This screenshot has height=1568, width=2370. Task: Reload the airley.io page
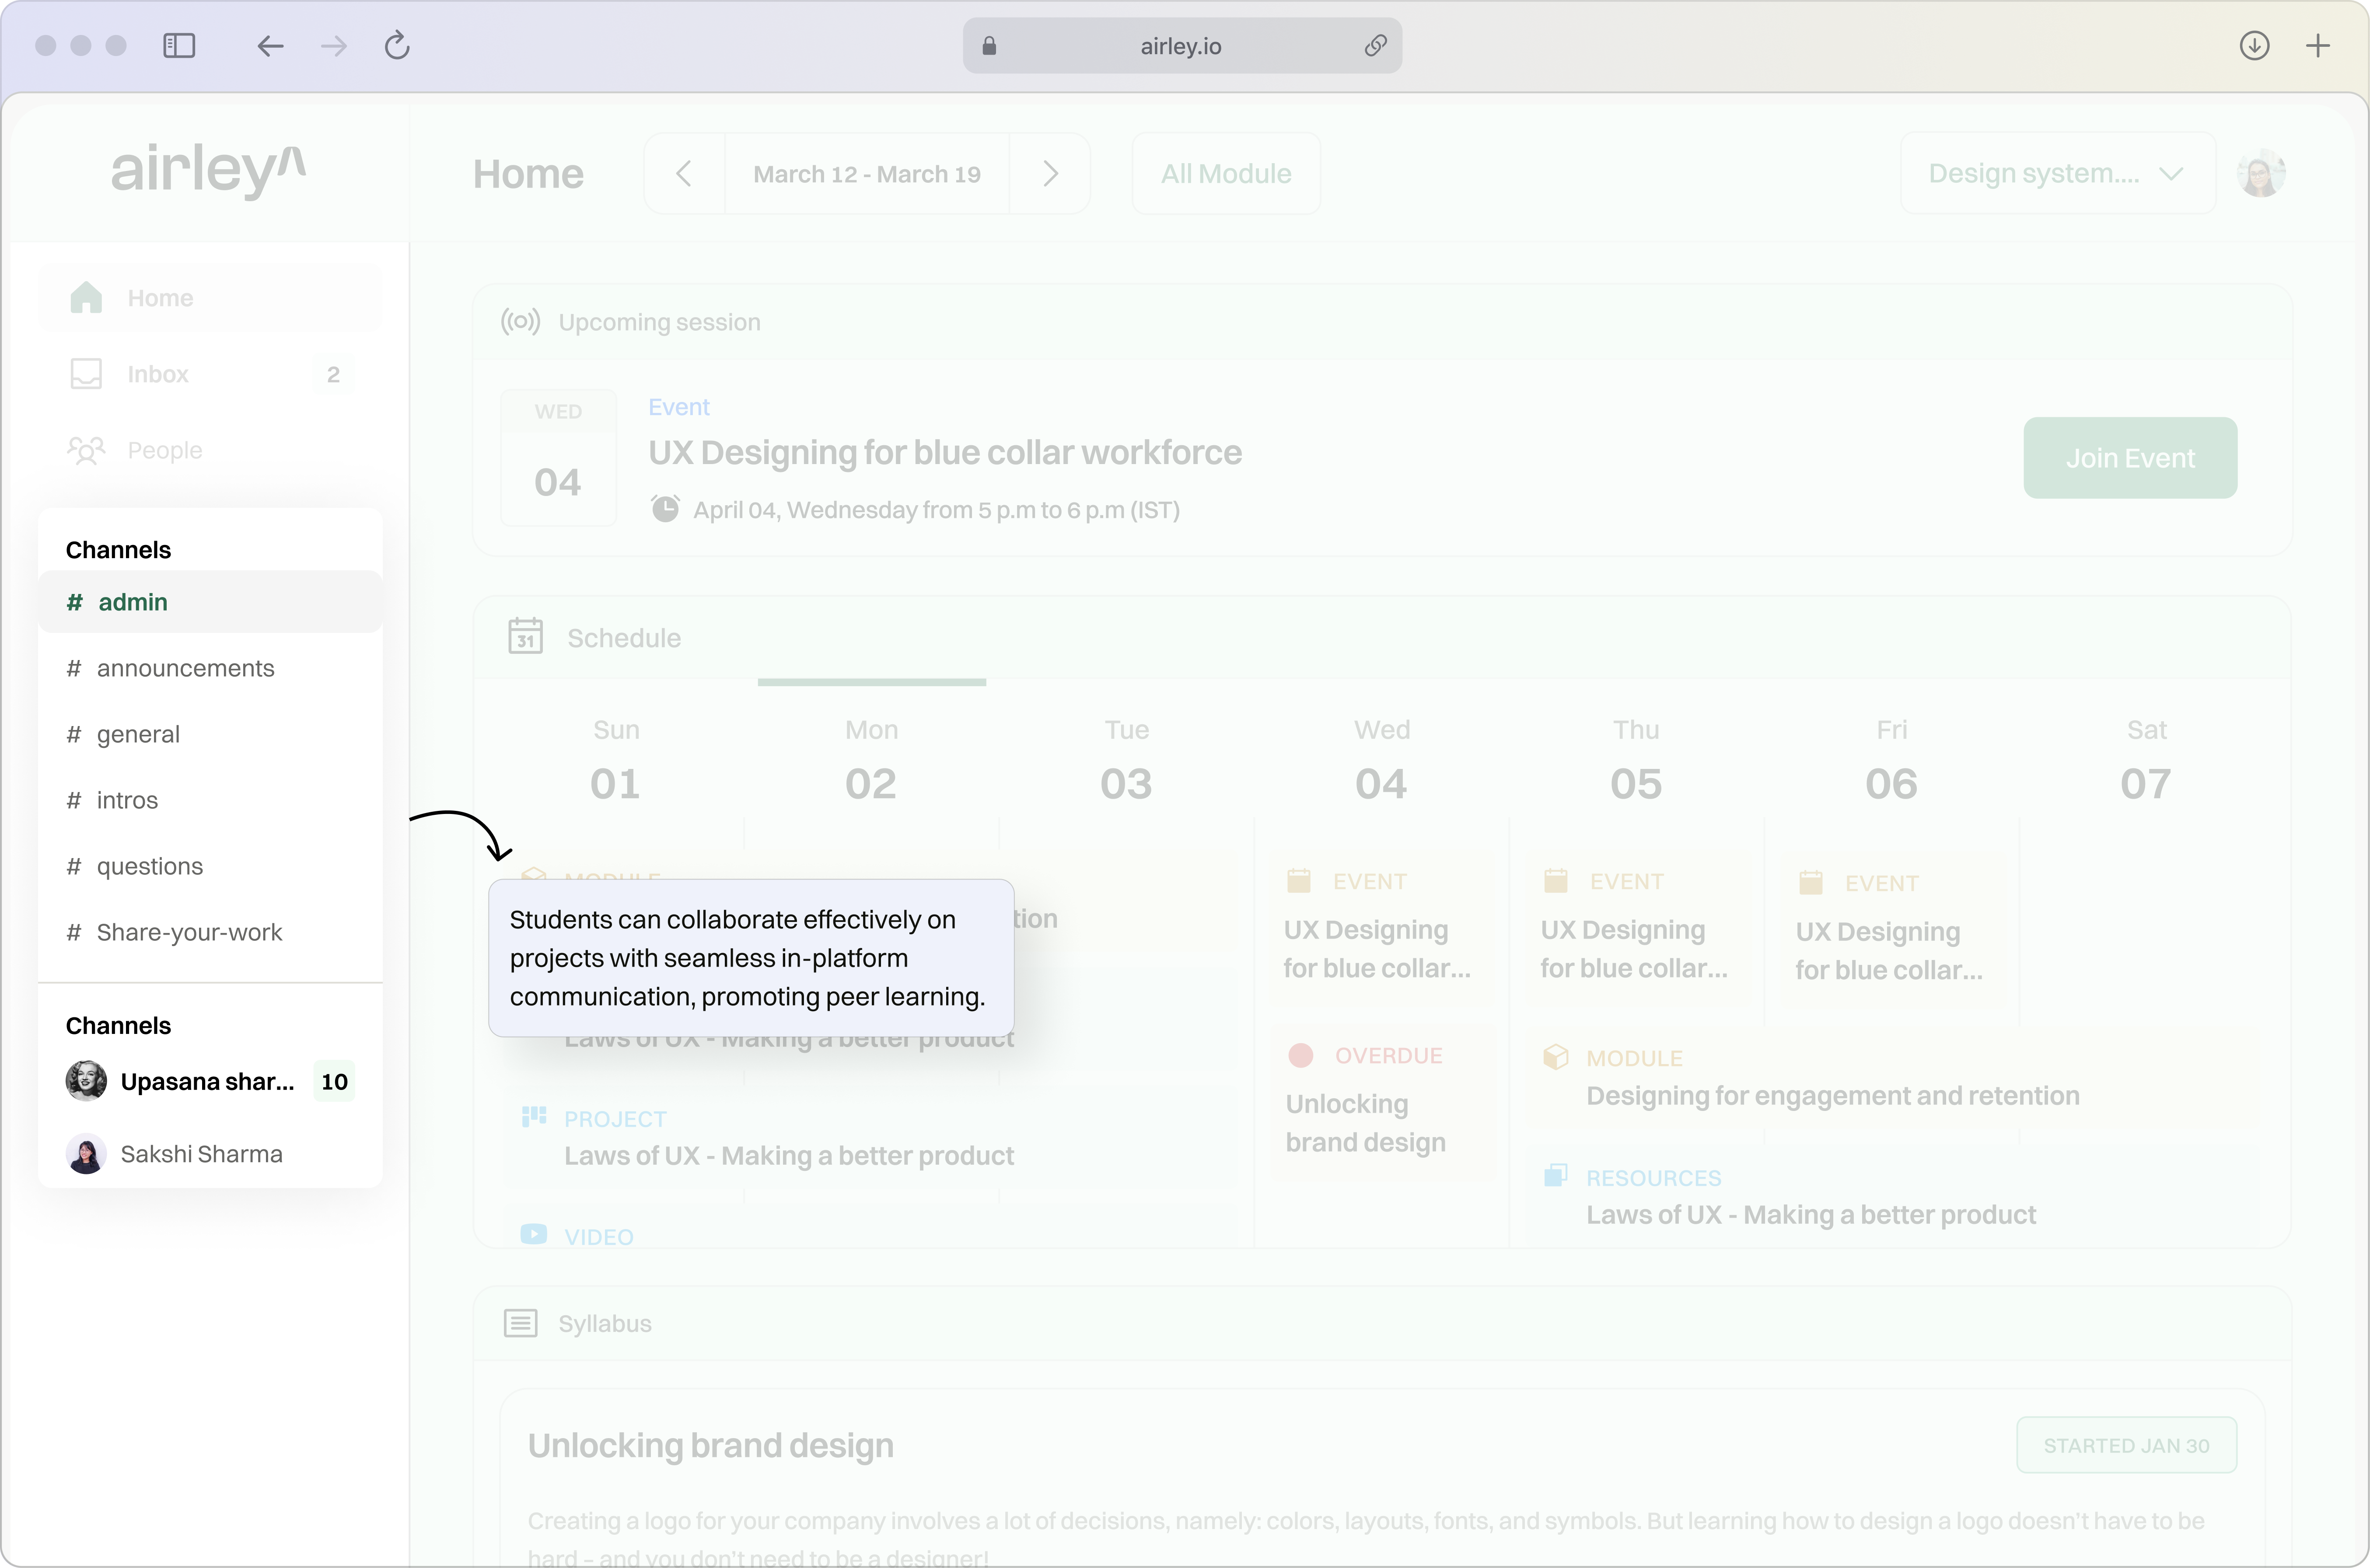coord(397,46)
